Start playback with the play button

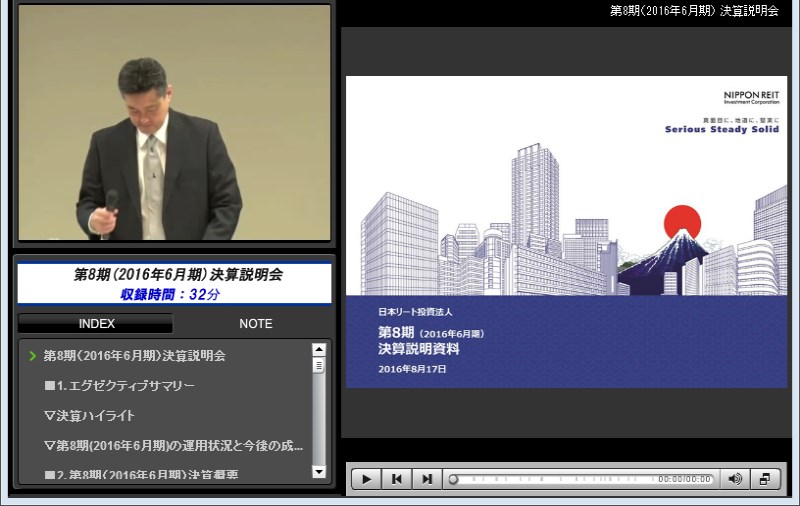[x=366, y=479]
